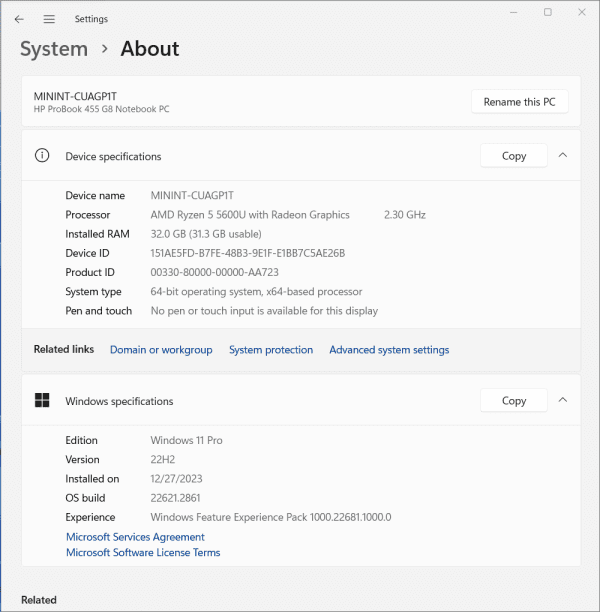Select the 22H2 version value

pos(163,459)
